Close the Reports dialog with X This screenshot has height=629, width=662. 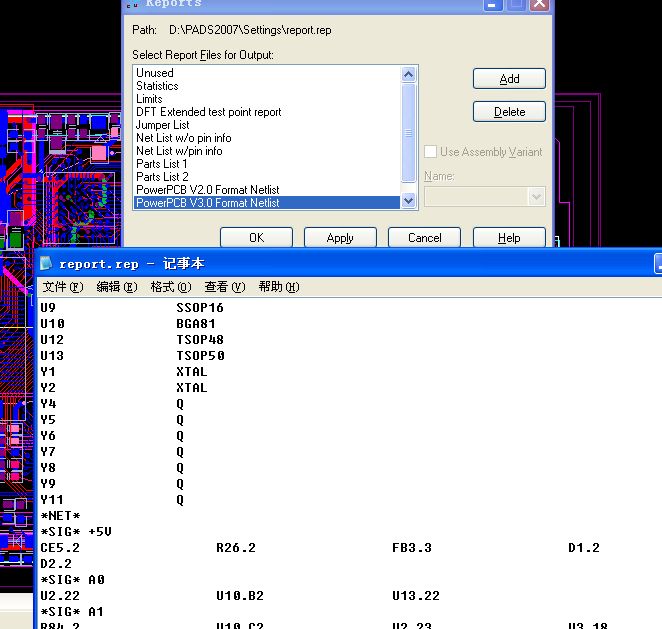(540, 5)
